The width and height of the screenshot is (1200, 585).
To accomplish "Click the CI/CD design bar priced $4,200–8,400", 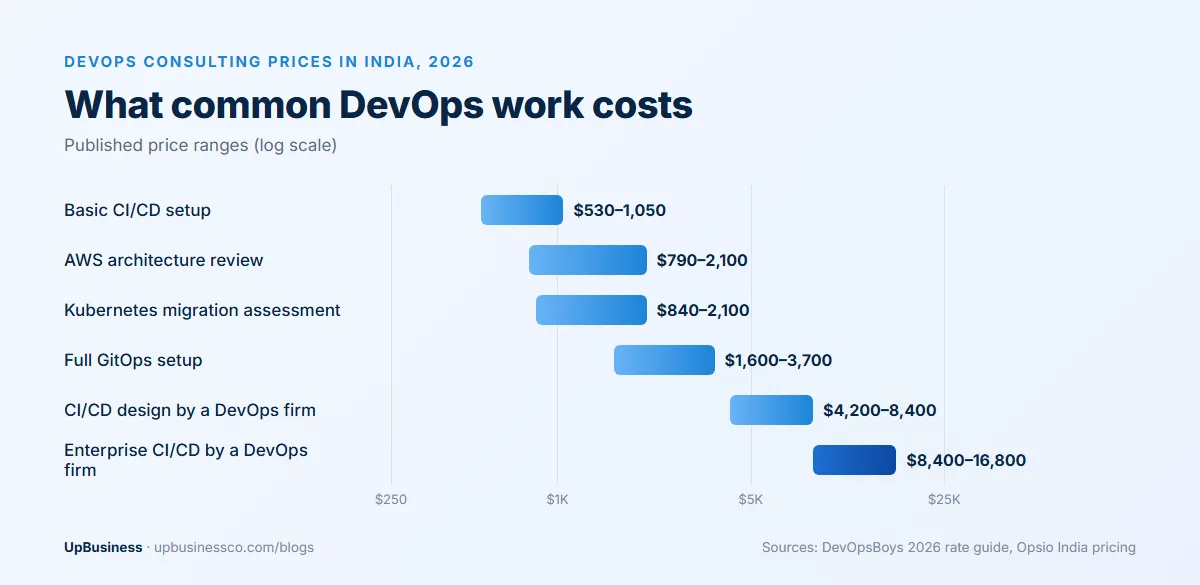I will (771, 410).
